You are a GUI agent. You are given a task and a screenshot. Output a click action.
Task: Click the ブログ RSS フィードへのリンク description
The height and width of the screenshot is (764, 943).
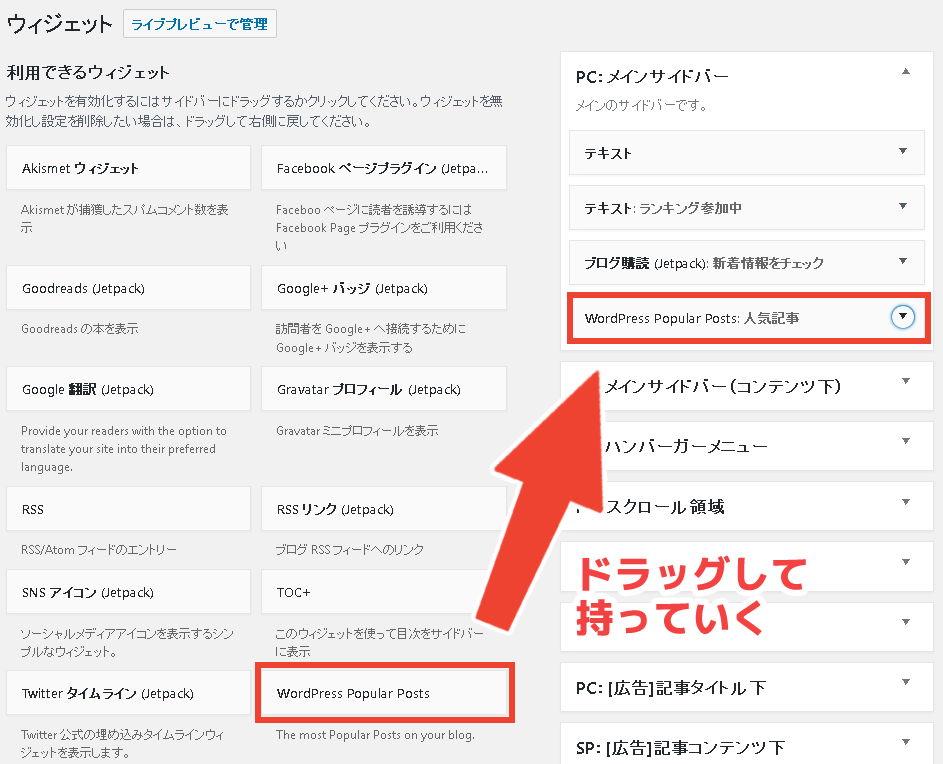pyautogui.click(x=350, y=550)
